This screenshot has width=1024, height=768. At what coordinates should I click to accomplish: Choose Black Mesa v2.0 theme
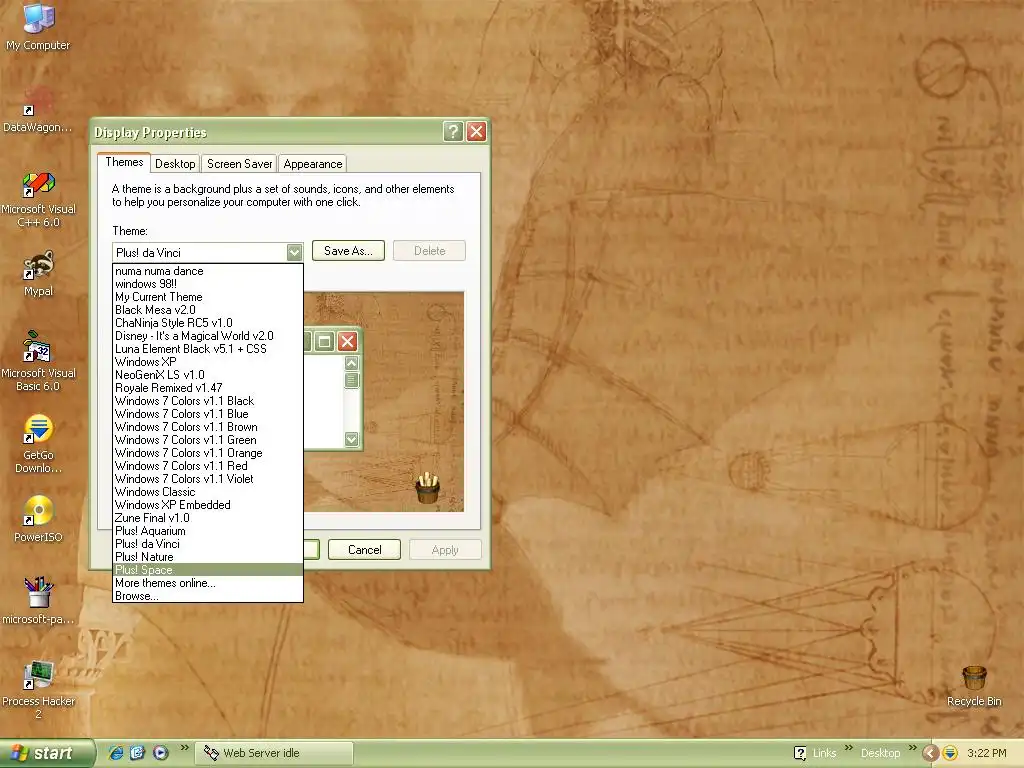[208, 310]
